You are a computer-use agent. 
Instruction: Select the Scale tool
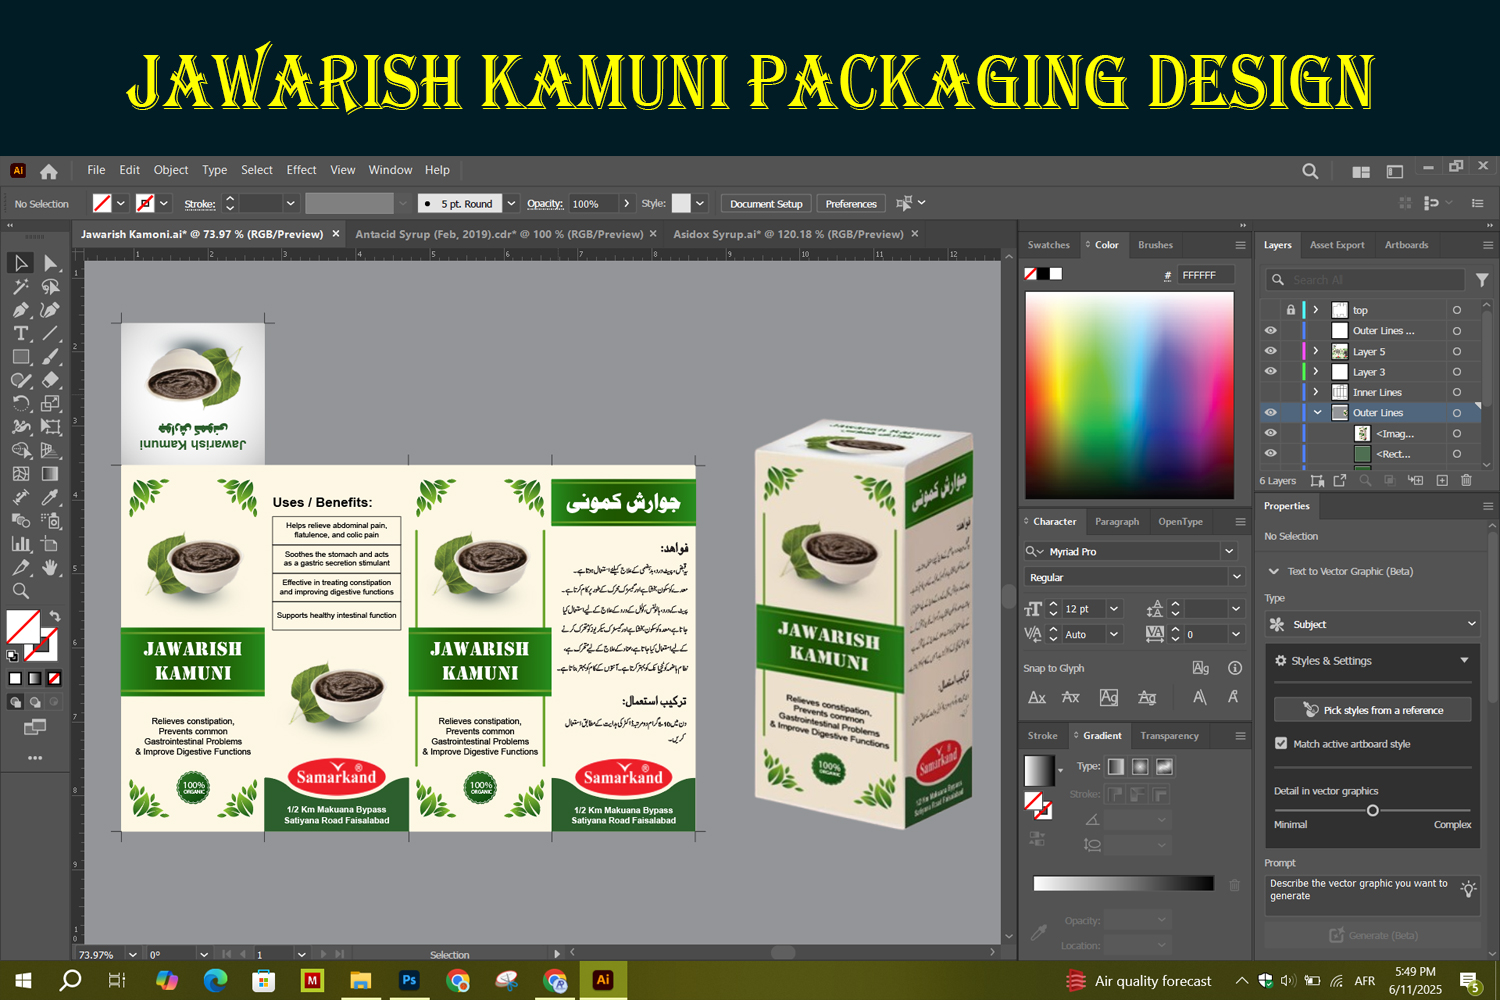pyautogui.click(x=51, y=404)
